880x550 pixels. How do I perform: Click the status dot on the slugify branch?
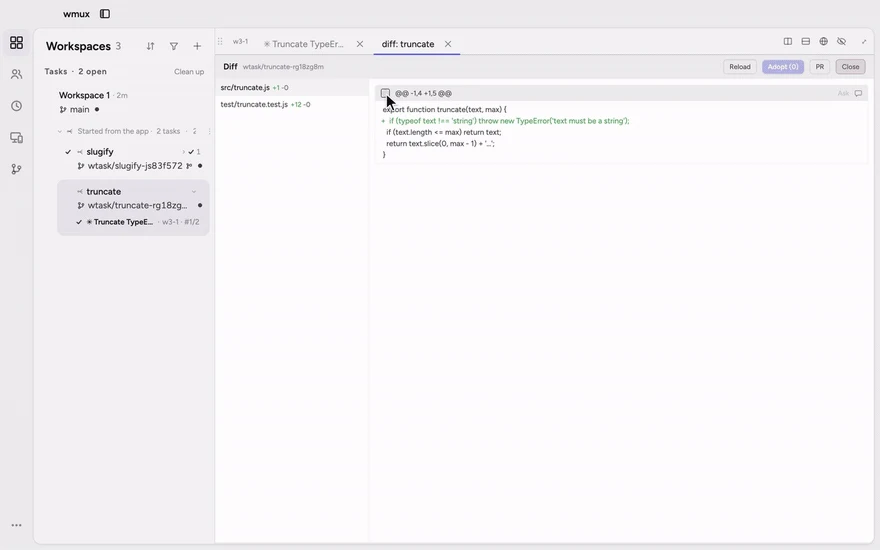click(200, 166)
